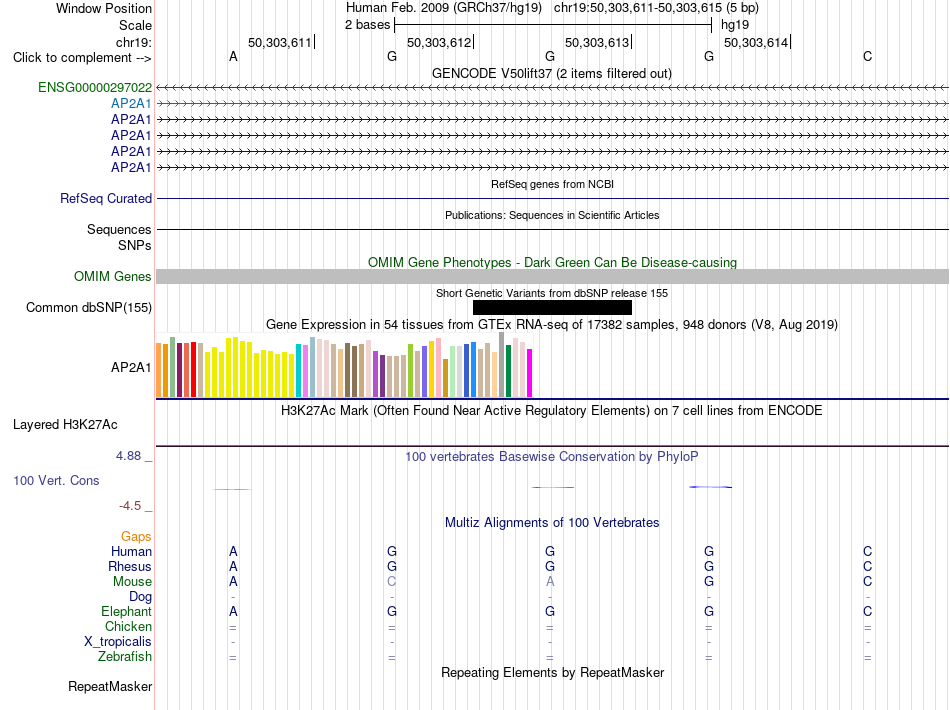This screenshot has height=710, width=950.
Task: Click base C in the Elephant alignment row
Action: pos(868,612)
